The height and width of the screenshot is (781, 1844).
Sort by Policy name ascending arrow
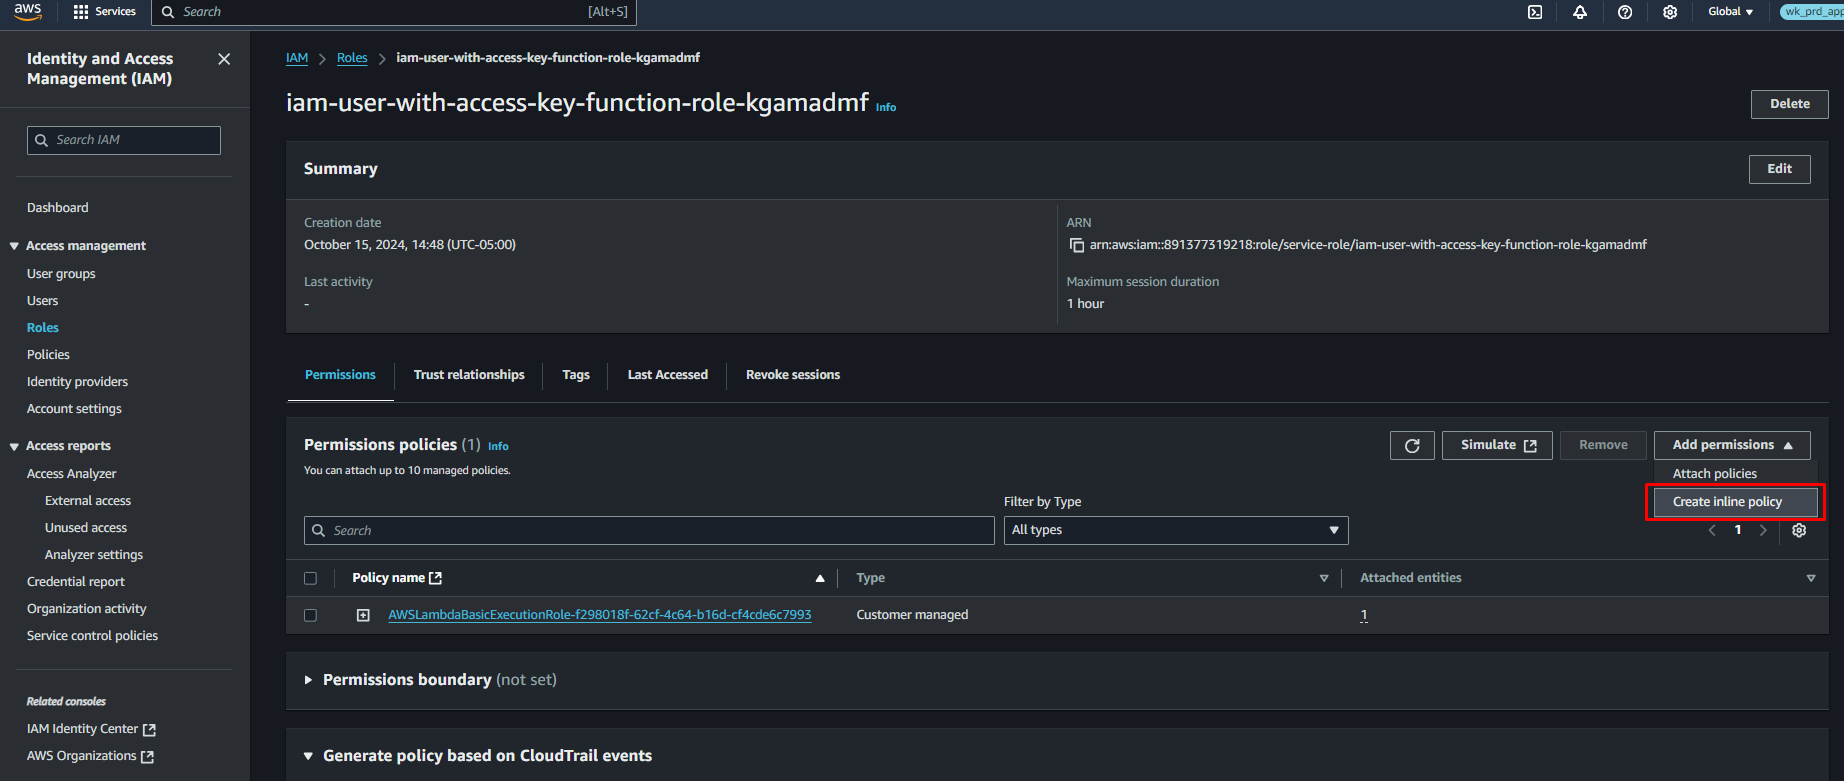(x=820, y=578)
